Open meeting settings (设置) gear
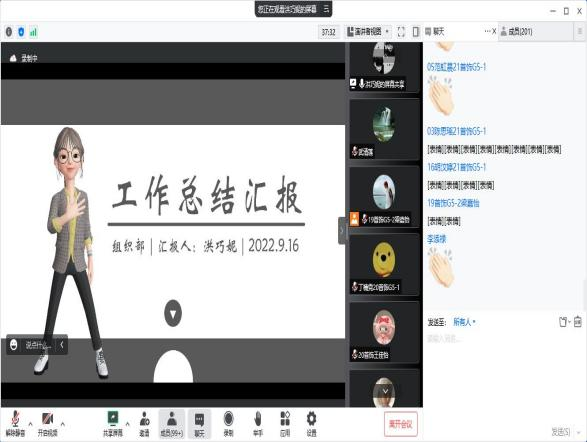The height and width of the screenshot is (442, 587). click(311, 424)
